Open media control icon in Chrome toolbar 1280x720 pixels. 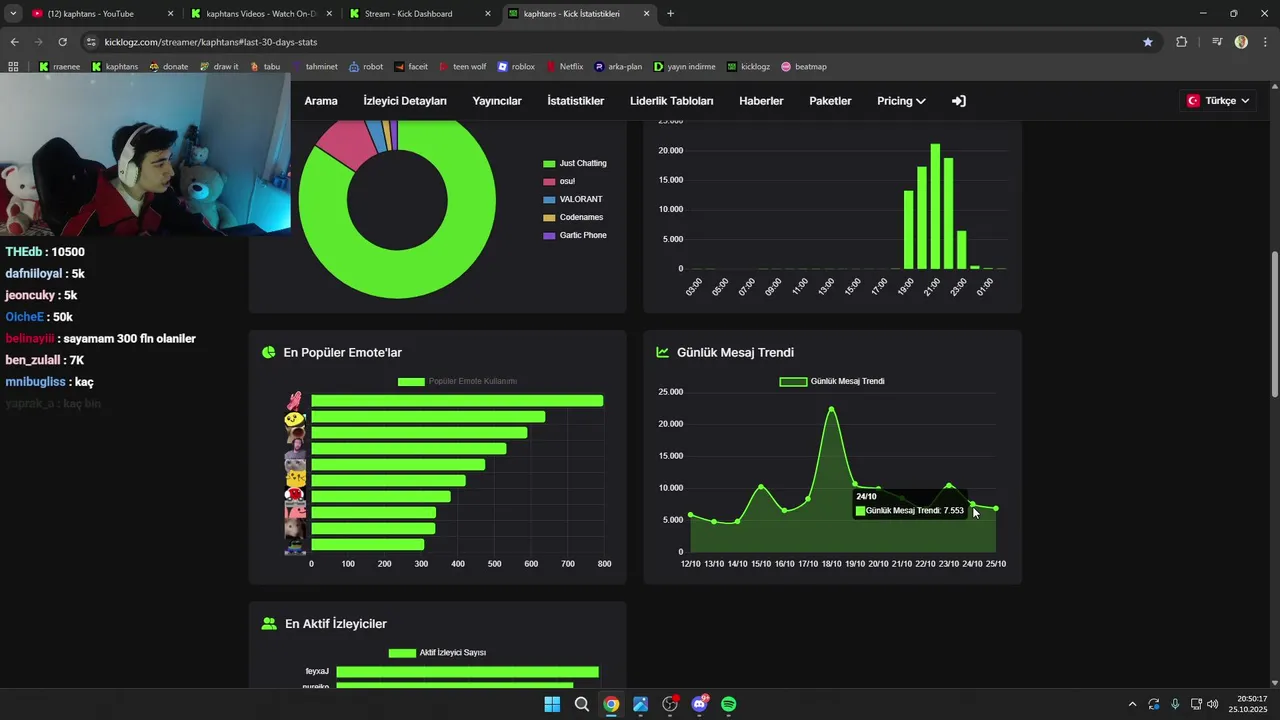point(1217,42)
